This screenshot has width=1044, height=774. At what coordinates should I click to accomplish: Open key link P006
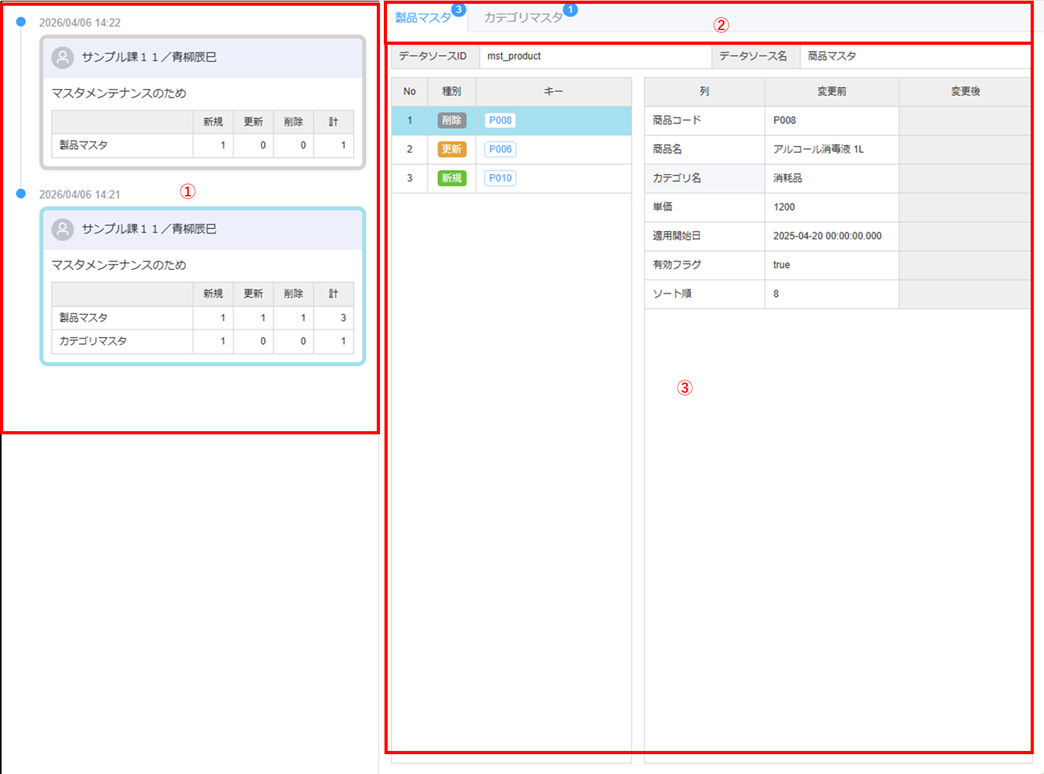click(500, 150)
